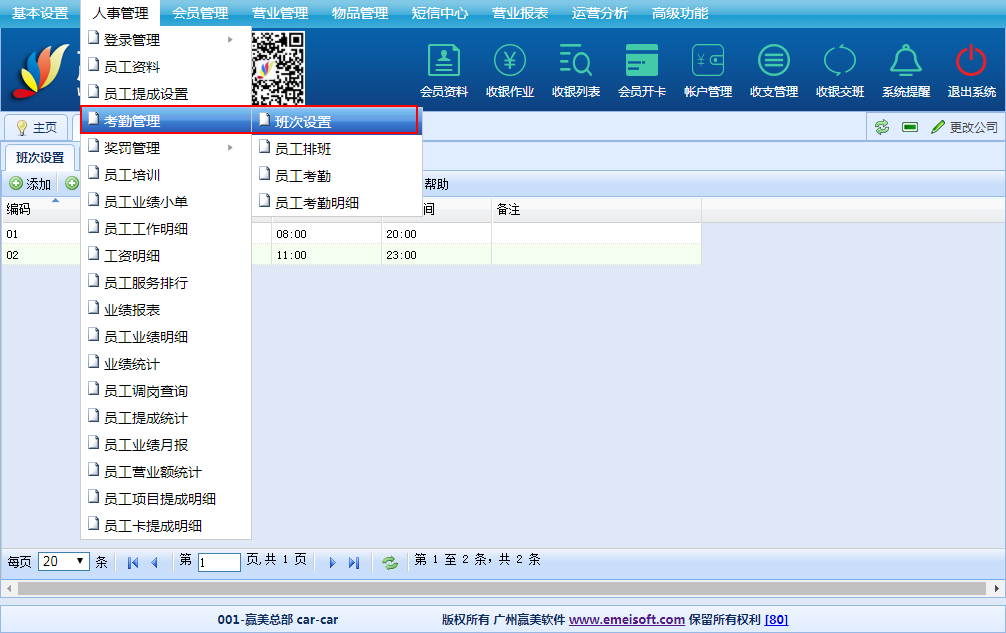Image resolution: width=1006 pixels, height=633 pixels.
Task: Click the 添加 add button
Action: tap(30, 184)
